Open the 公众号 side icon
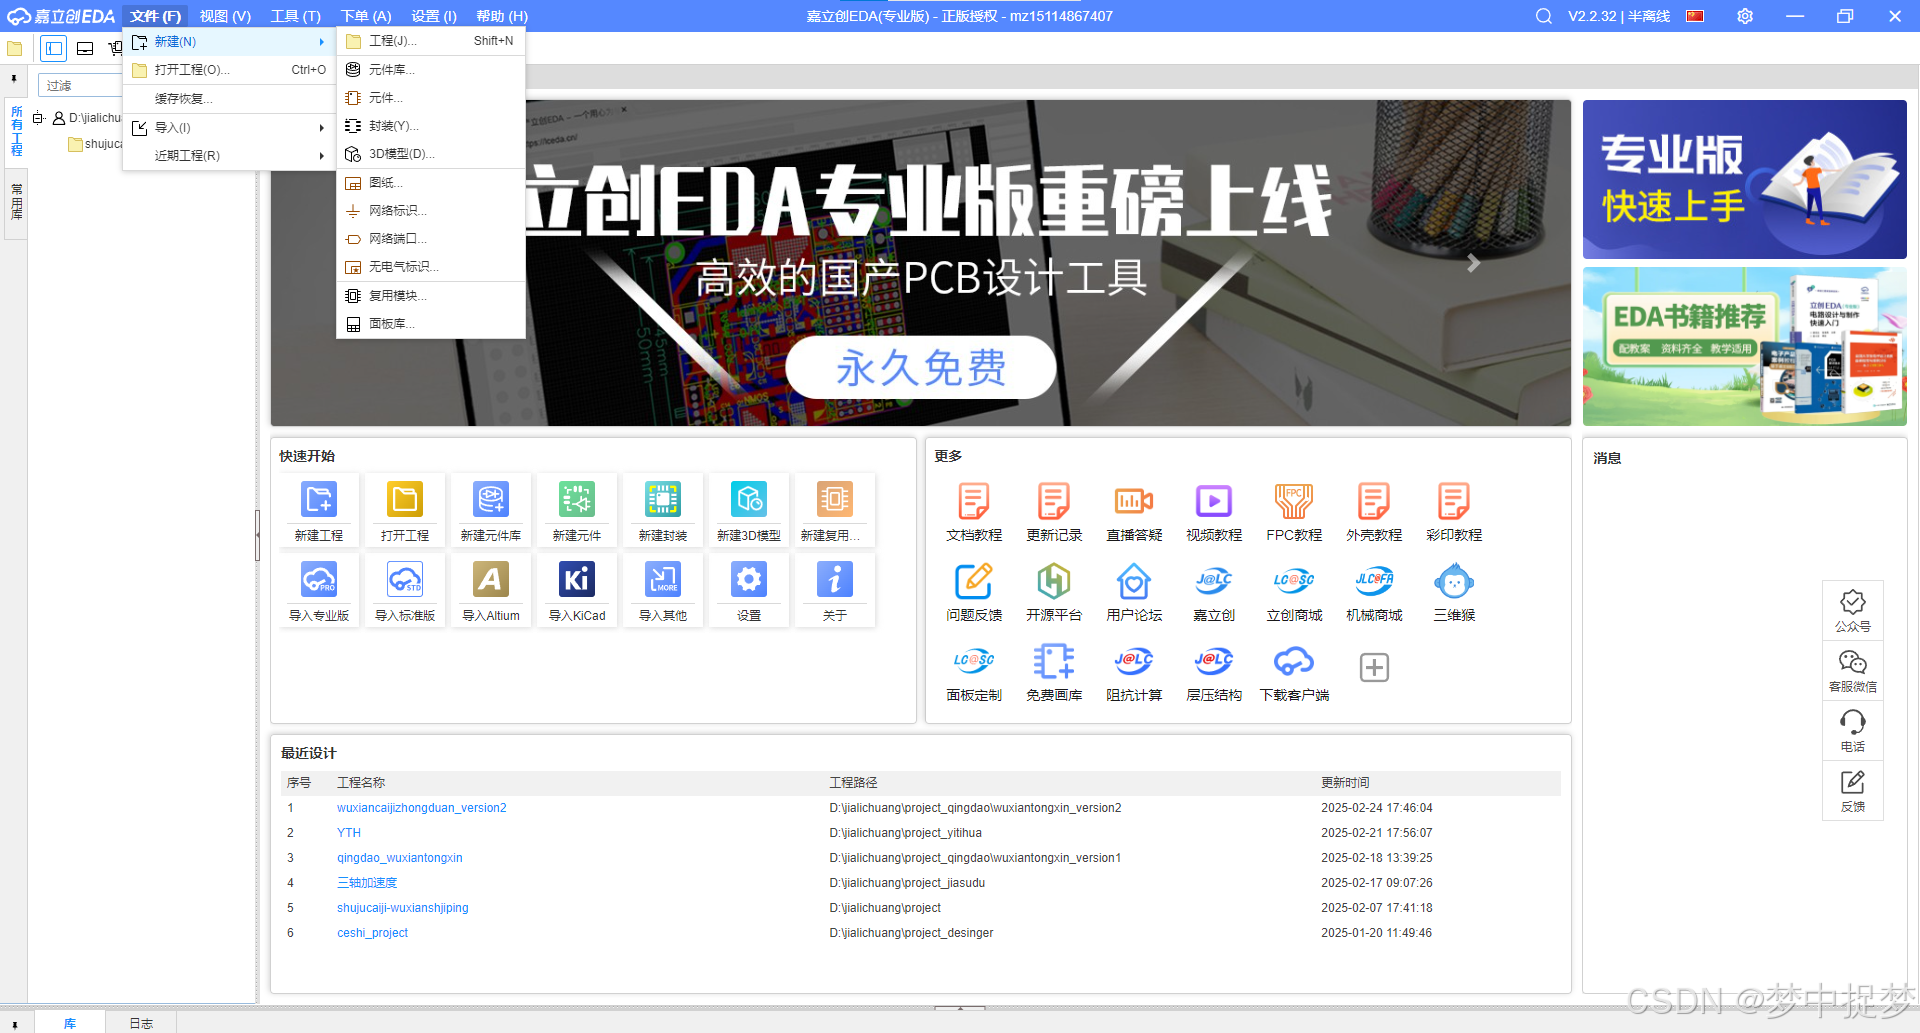The height and width of the screenshot is (1033, 1920). pos(1853,603)
